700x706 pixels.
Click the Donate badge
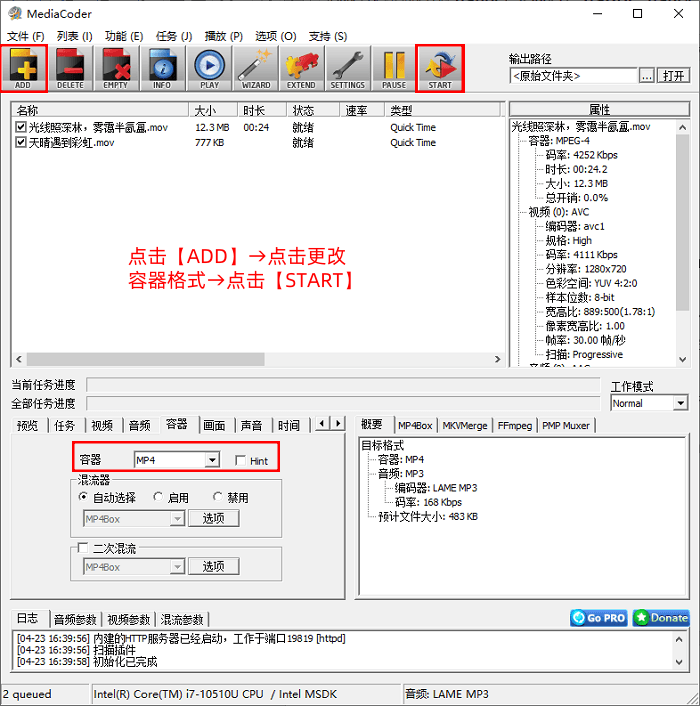[660, 618]
